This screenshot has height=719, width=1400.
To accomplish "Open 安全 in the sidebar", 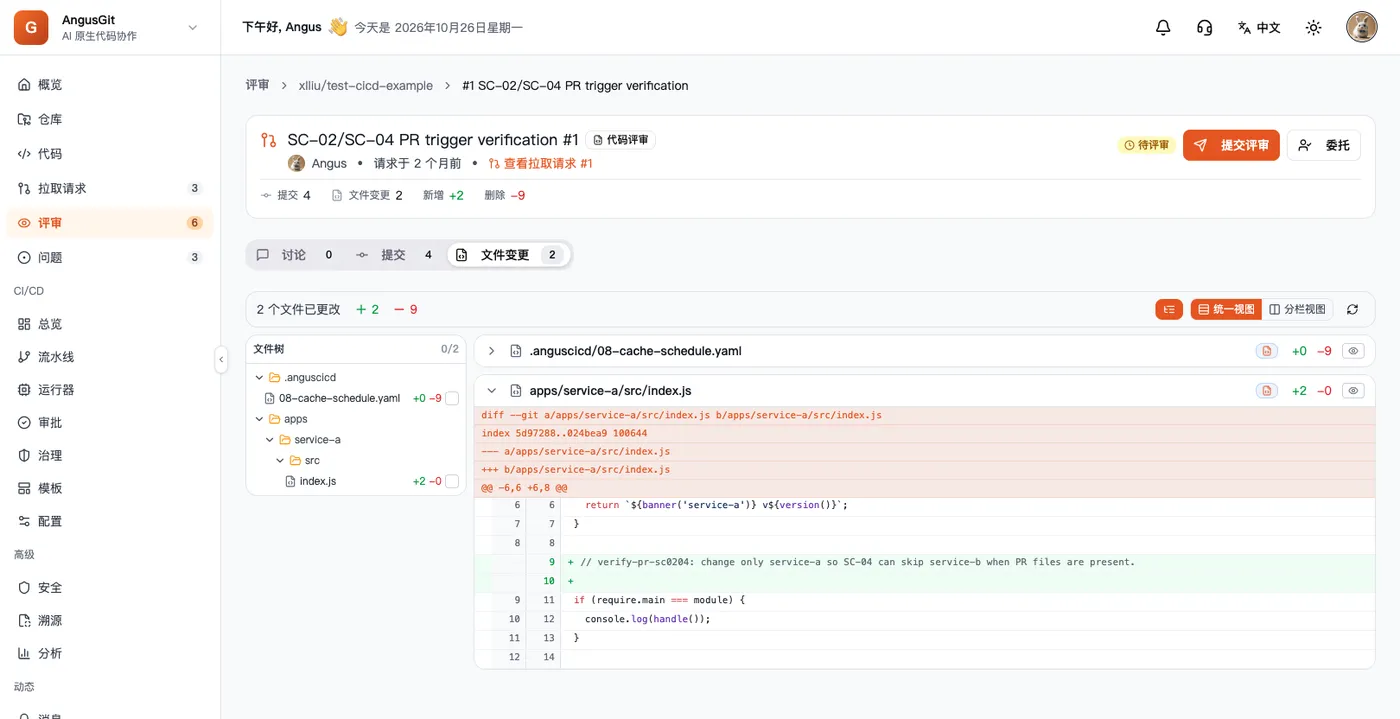I will [110, 588].
